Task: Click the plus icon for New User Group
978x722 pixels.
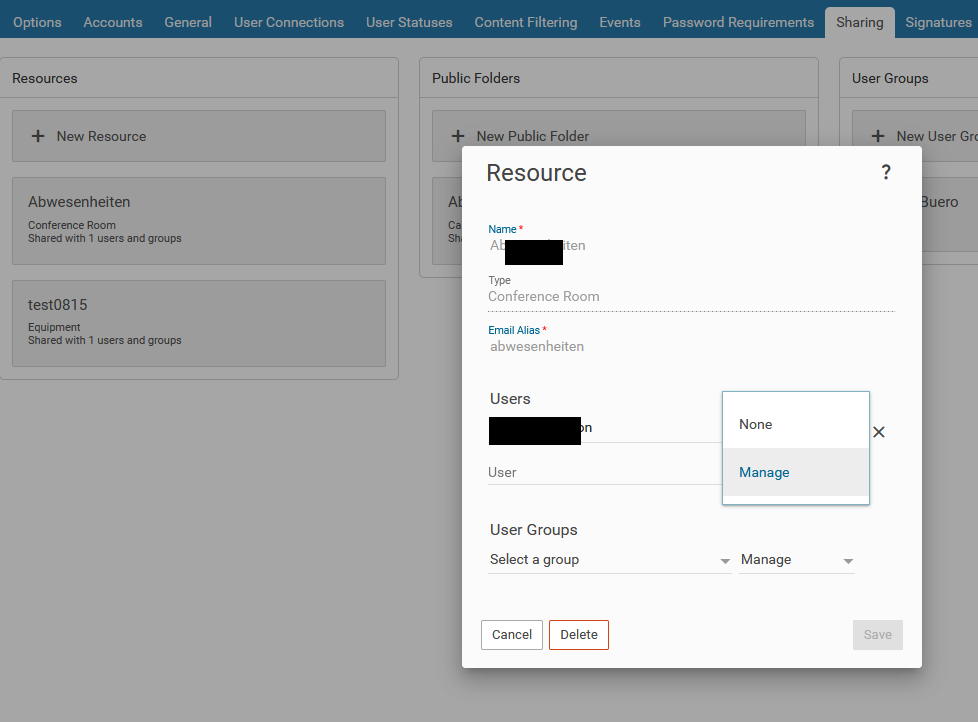Action: coord(878,136)
